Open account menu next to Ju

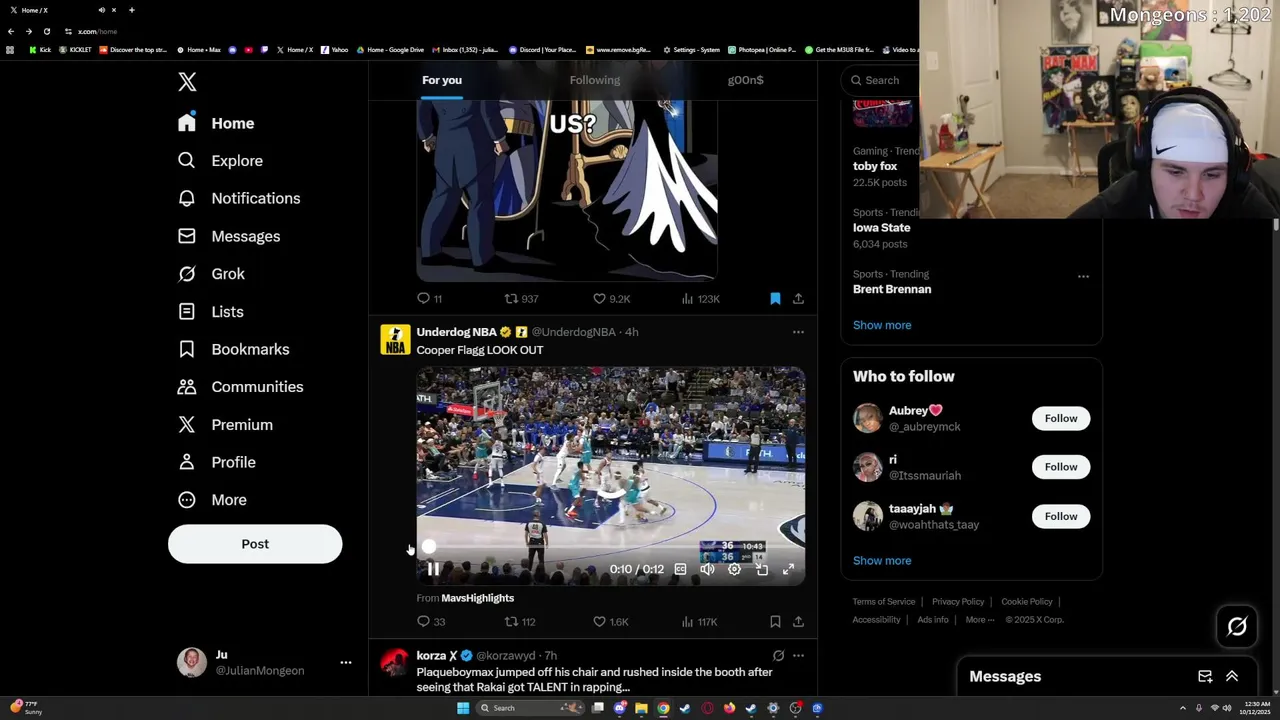[x=345, y=662]
